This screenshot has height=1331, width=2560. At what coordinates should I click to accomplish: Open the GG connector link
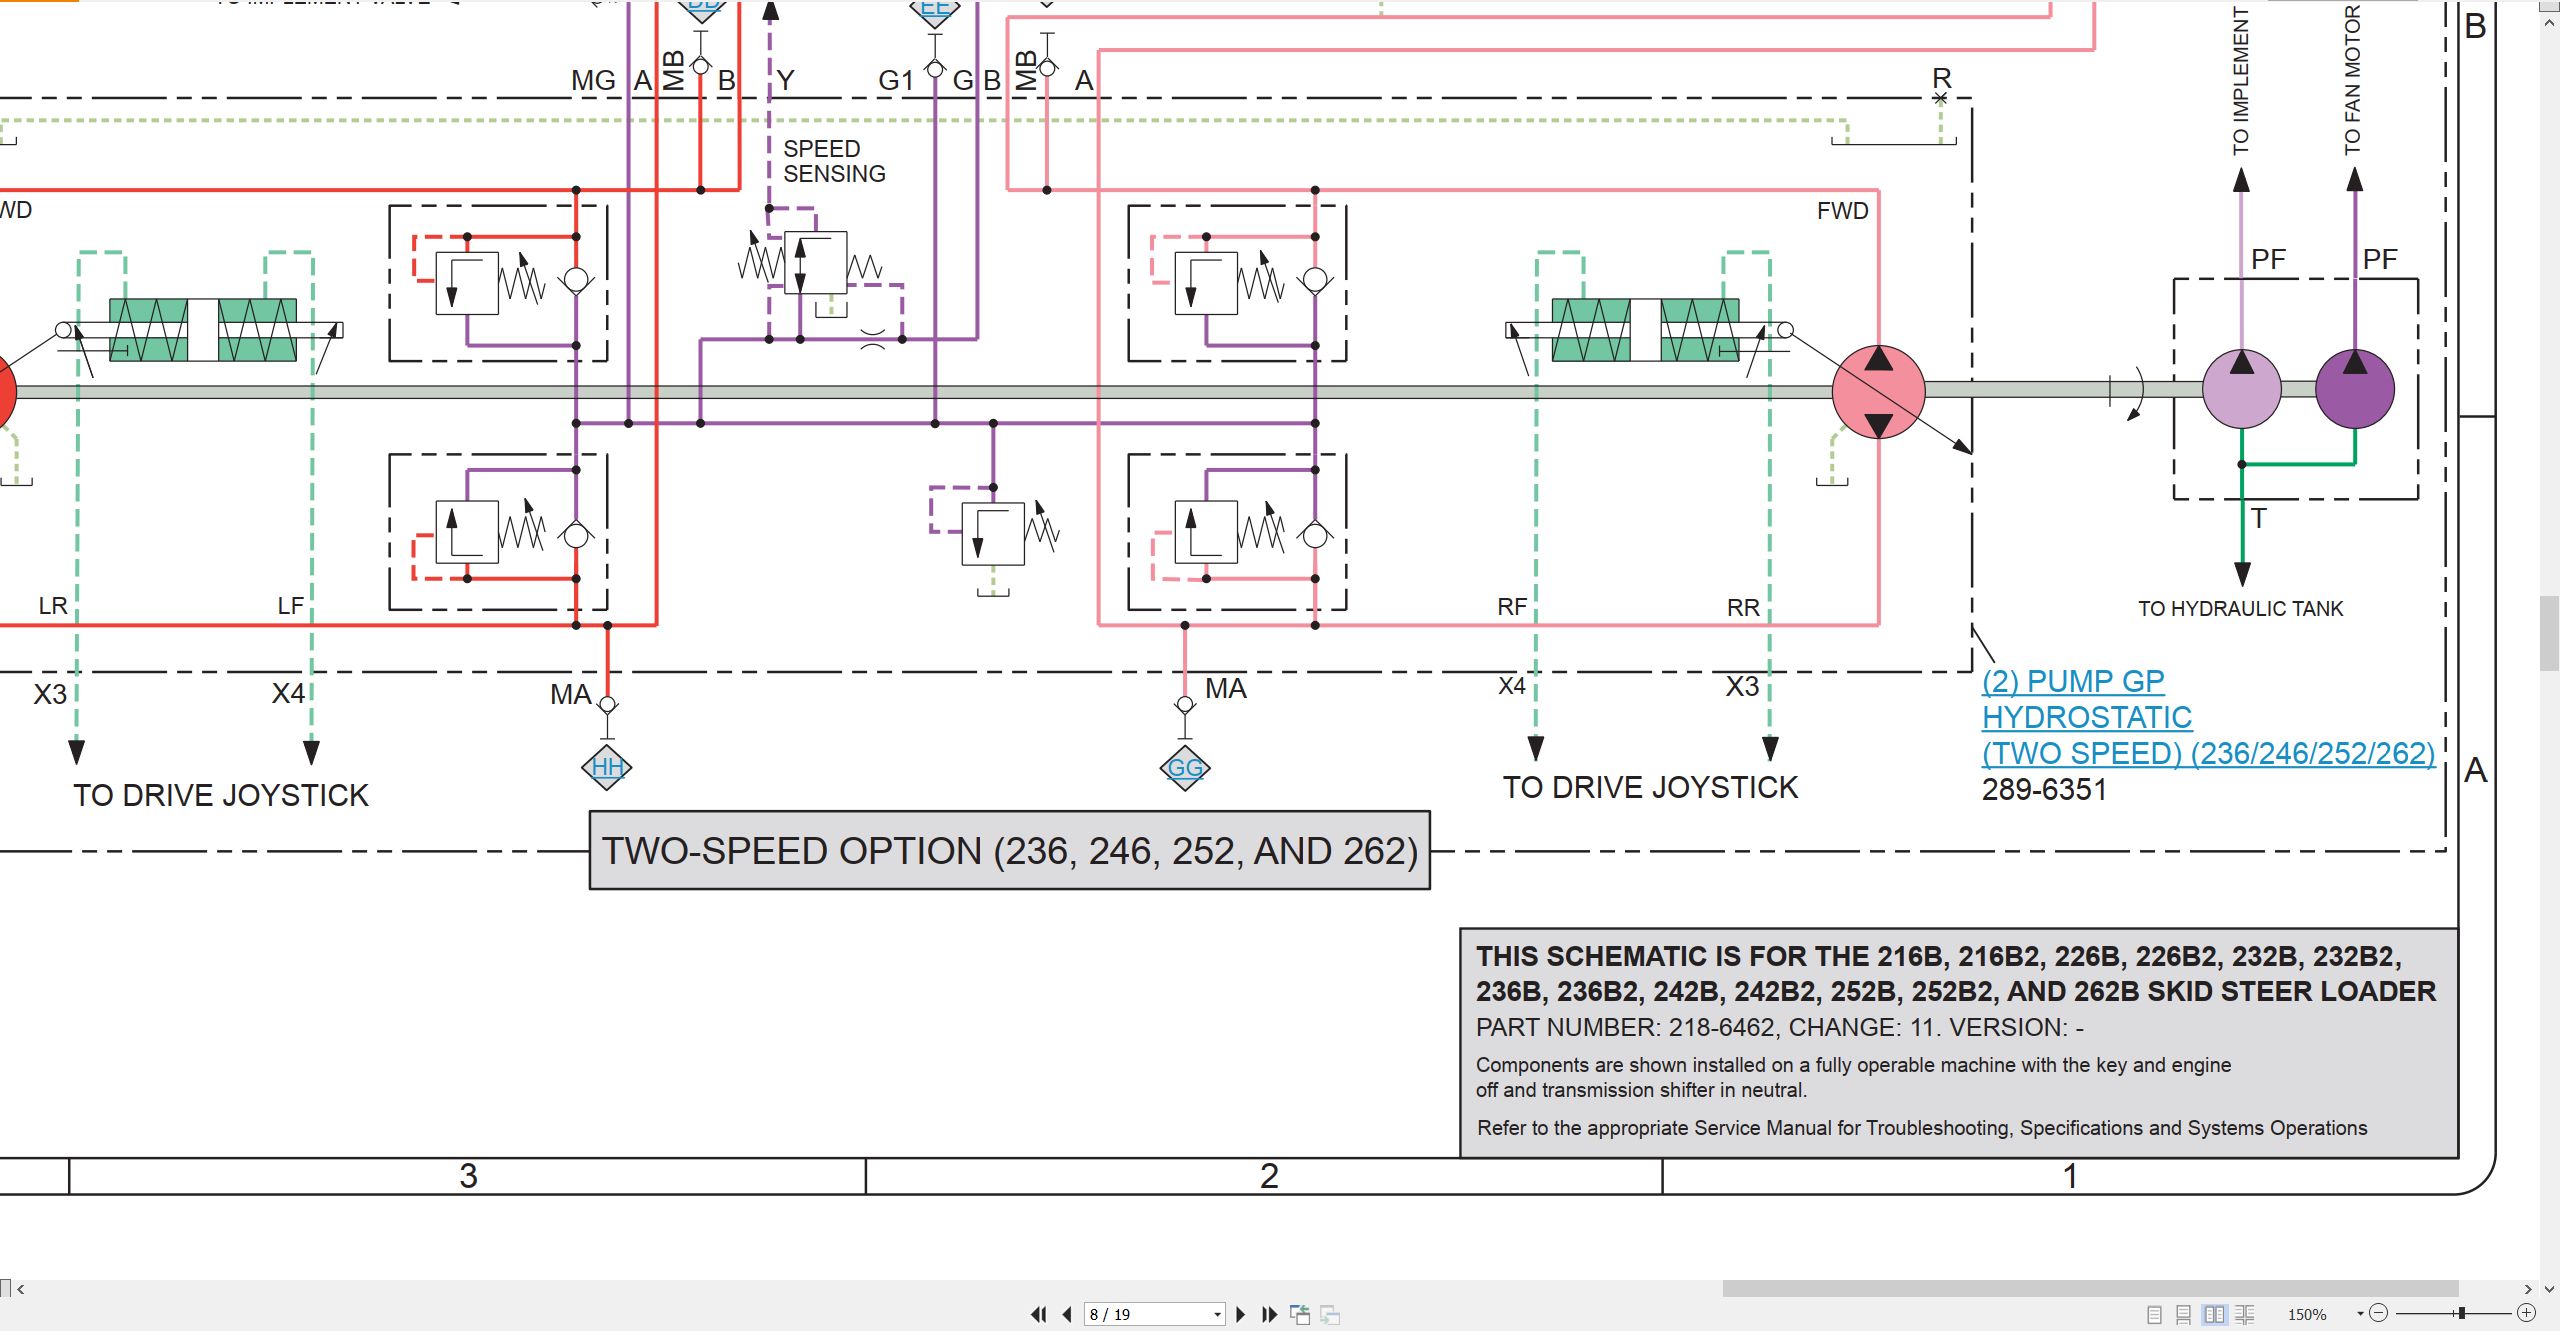[x=1185, y=768]
